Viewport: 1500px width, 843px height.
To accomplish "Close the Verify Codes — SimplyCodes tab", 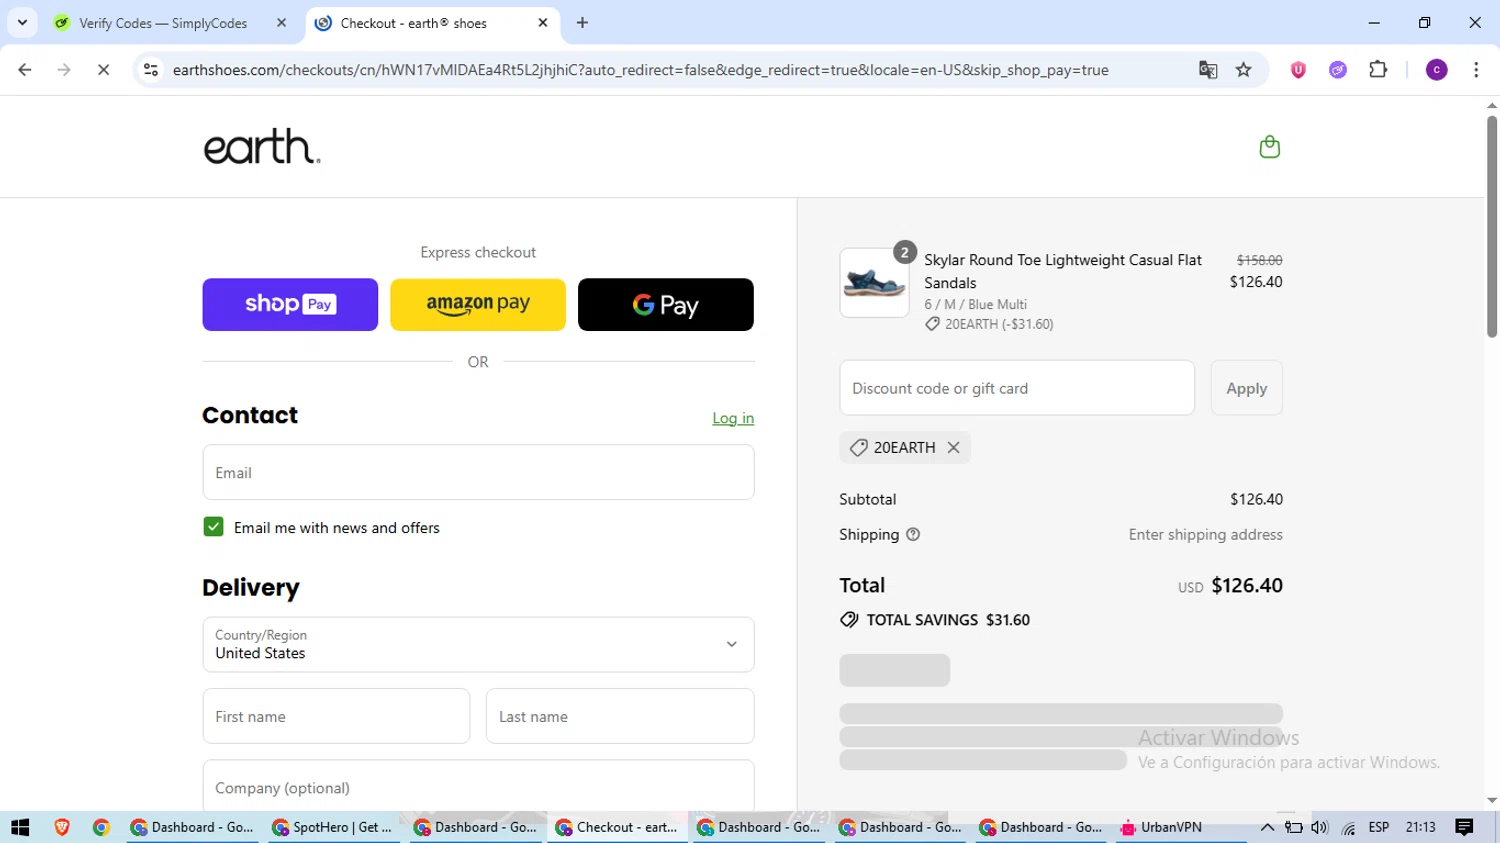I will point(281,23).
